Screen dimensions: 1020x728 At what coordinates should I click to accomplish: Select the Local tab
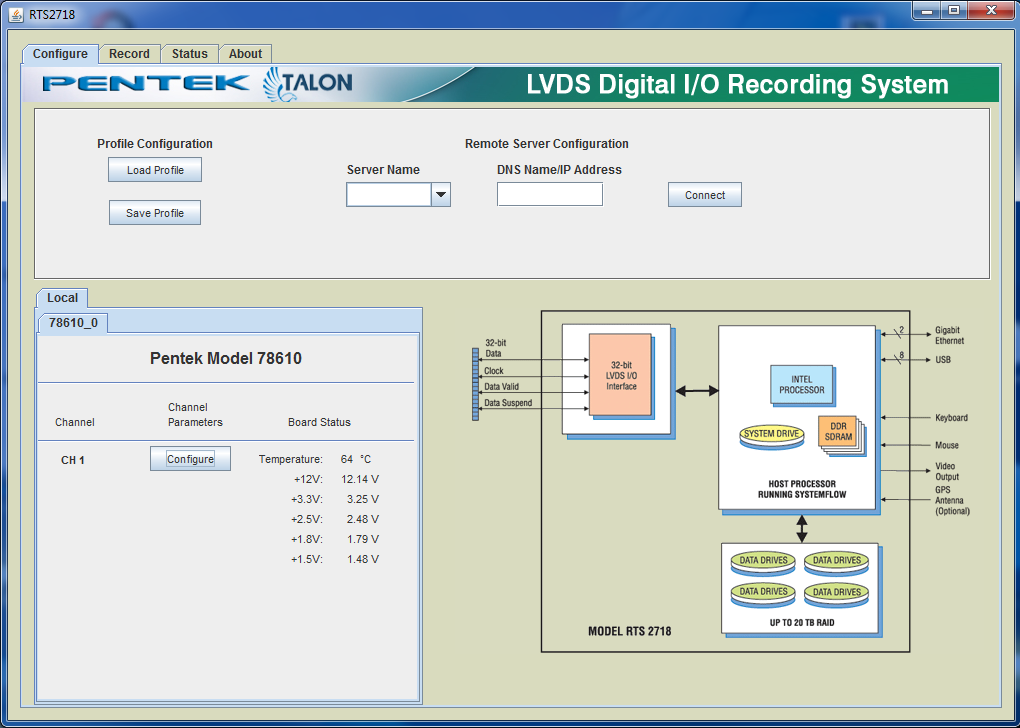click(62, 298)
